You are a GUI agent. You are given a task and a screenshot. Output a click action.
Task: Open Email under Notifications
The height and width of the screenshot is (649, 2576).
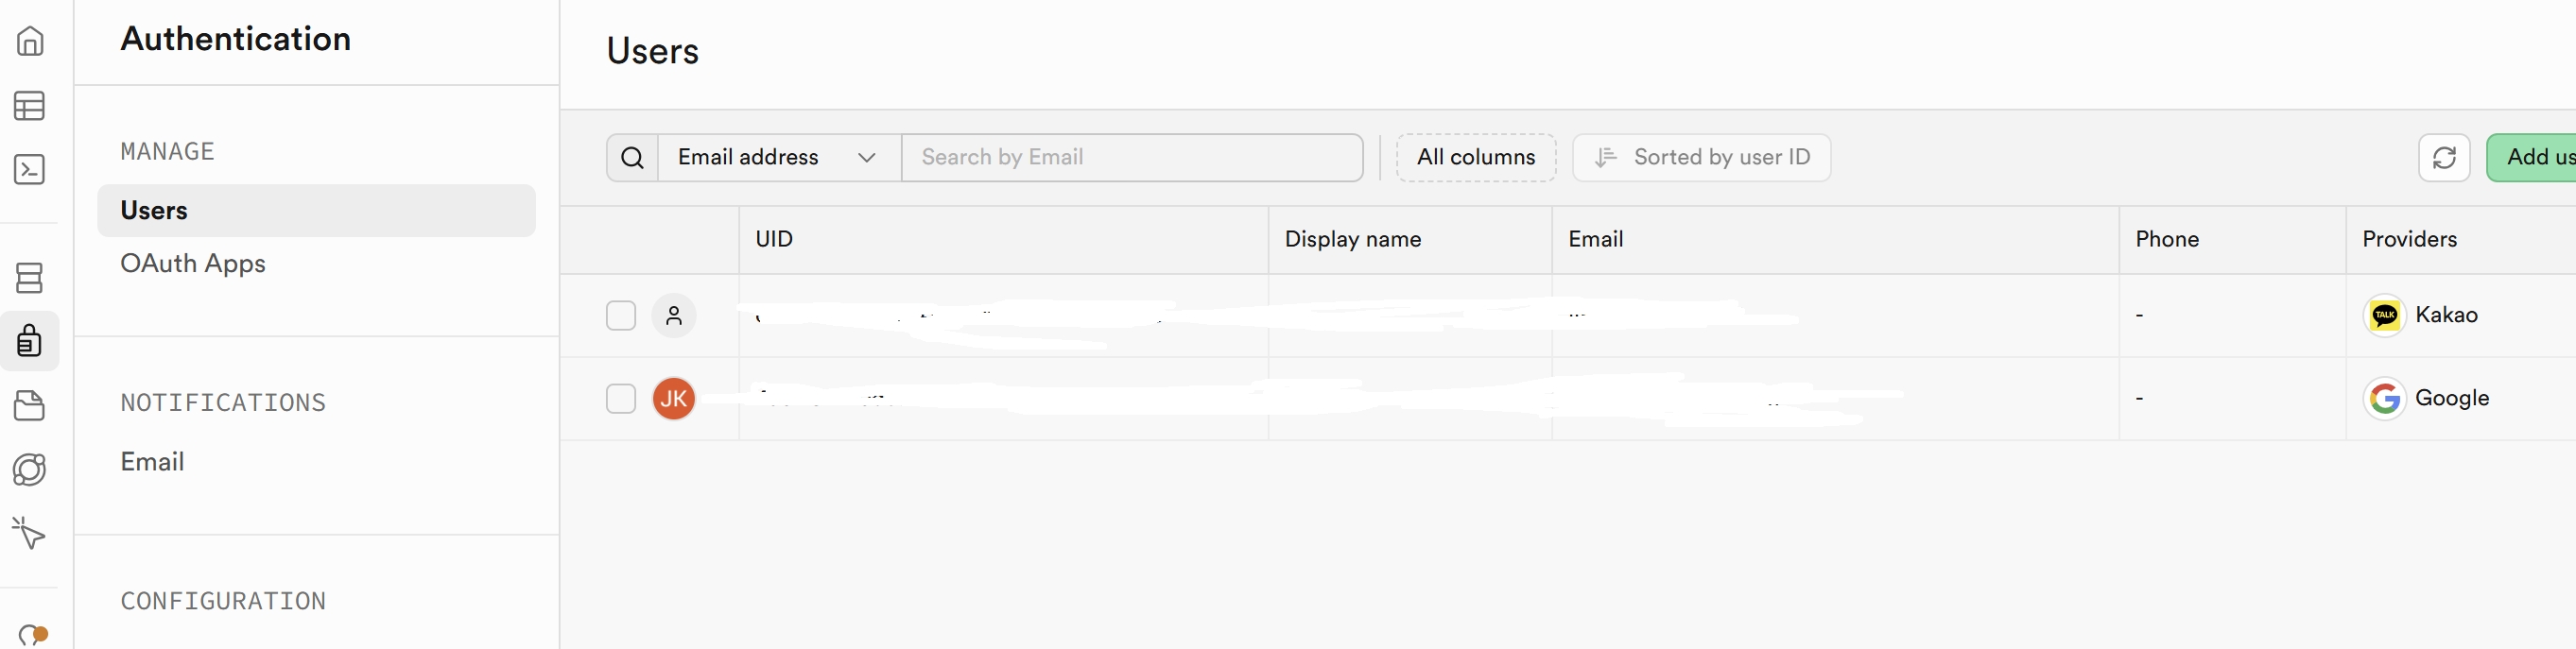pyautogui.click(x=152, y=462)
